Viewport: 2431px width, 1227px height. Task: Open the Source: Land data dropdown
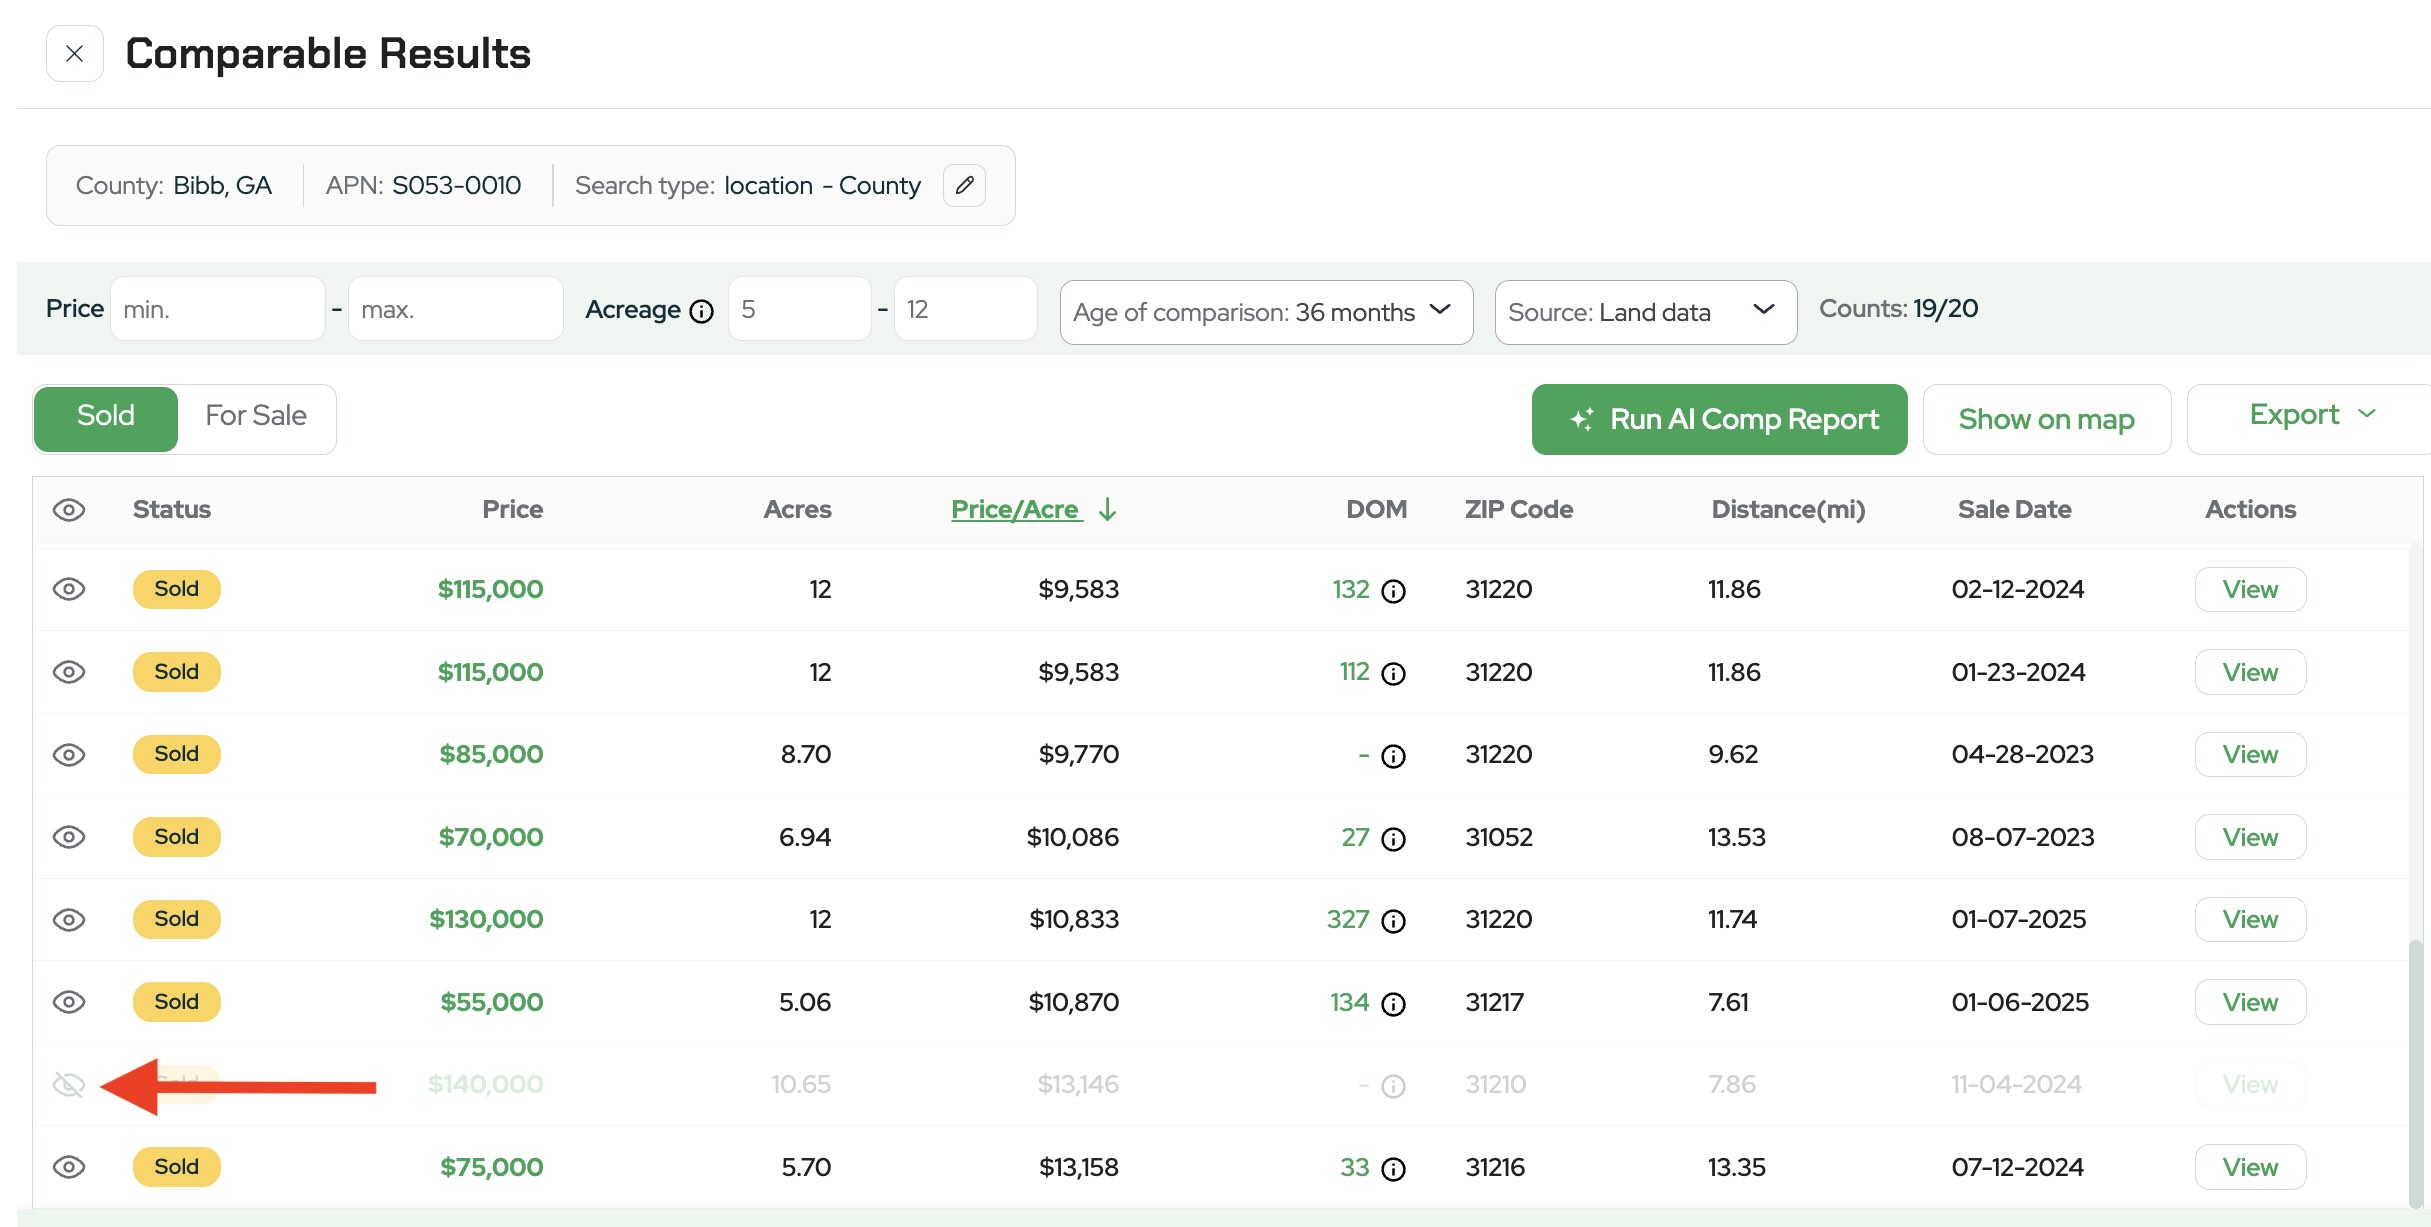(1644, 312)
